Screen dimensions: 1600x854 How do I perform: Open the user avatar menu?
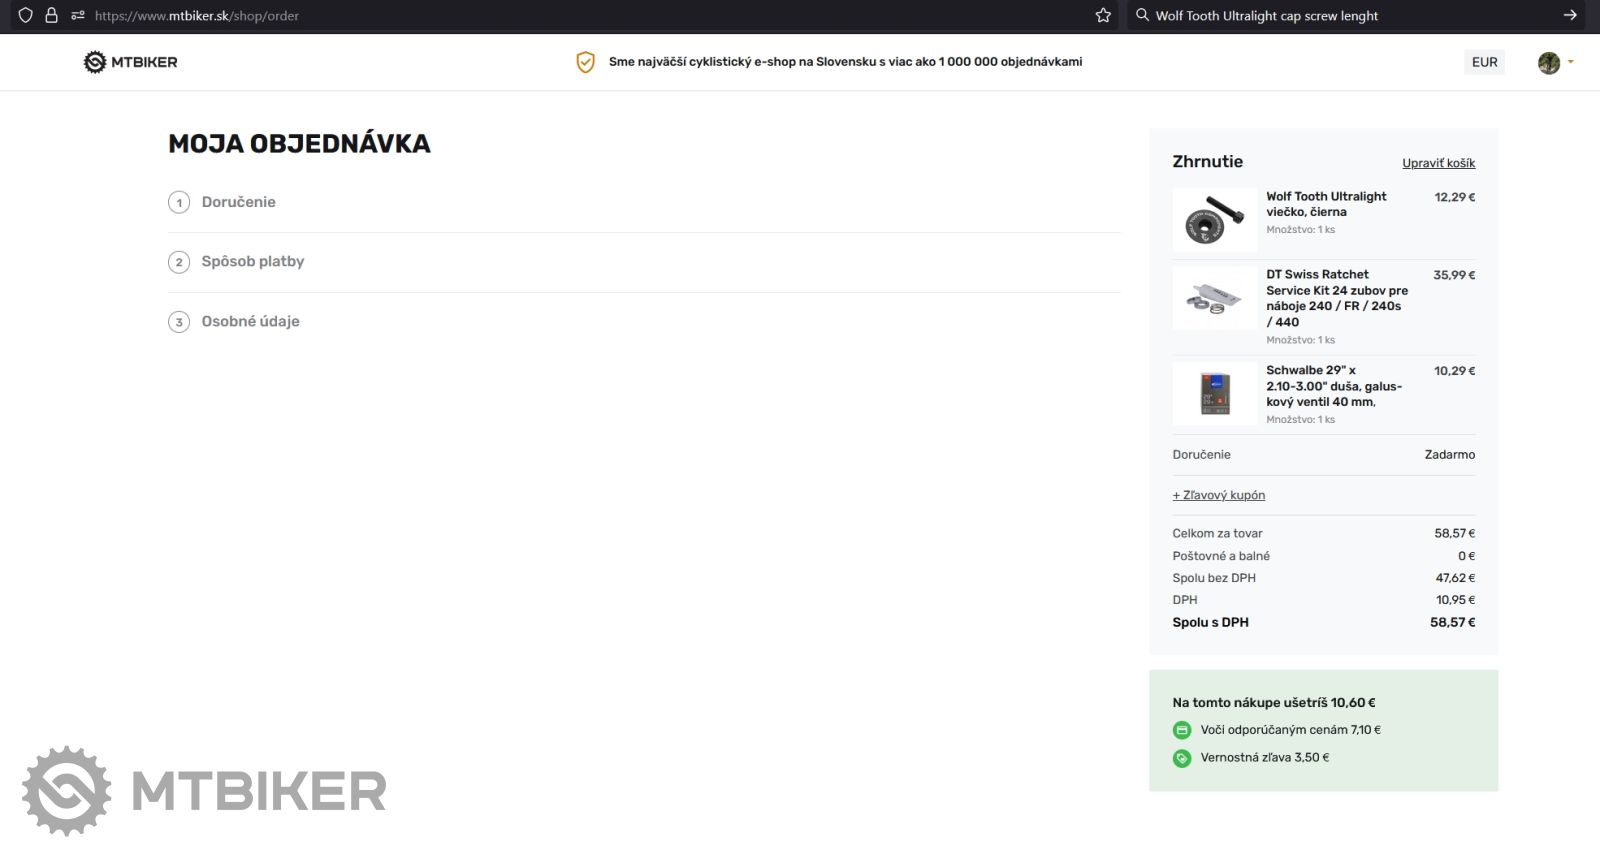pos(1554,62)
